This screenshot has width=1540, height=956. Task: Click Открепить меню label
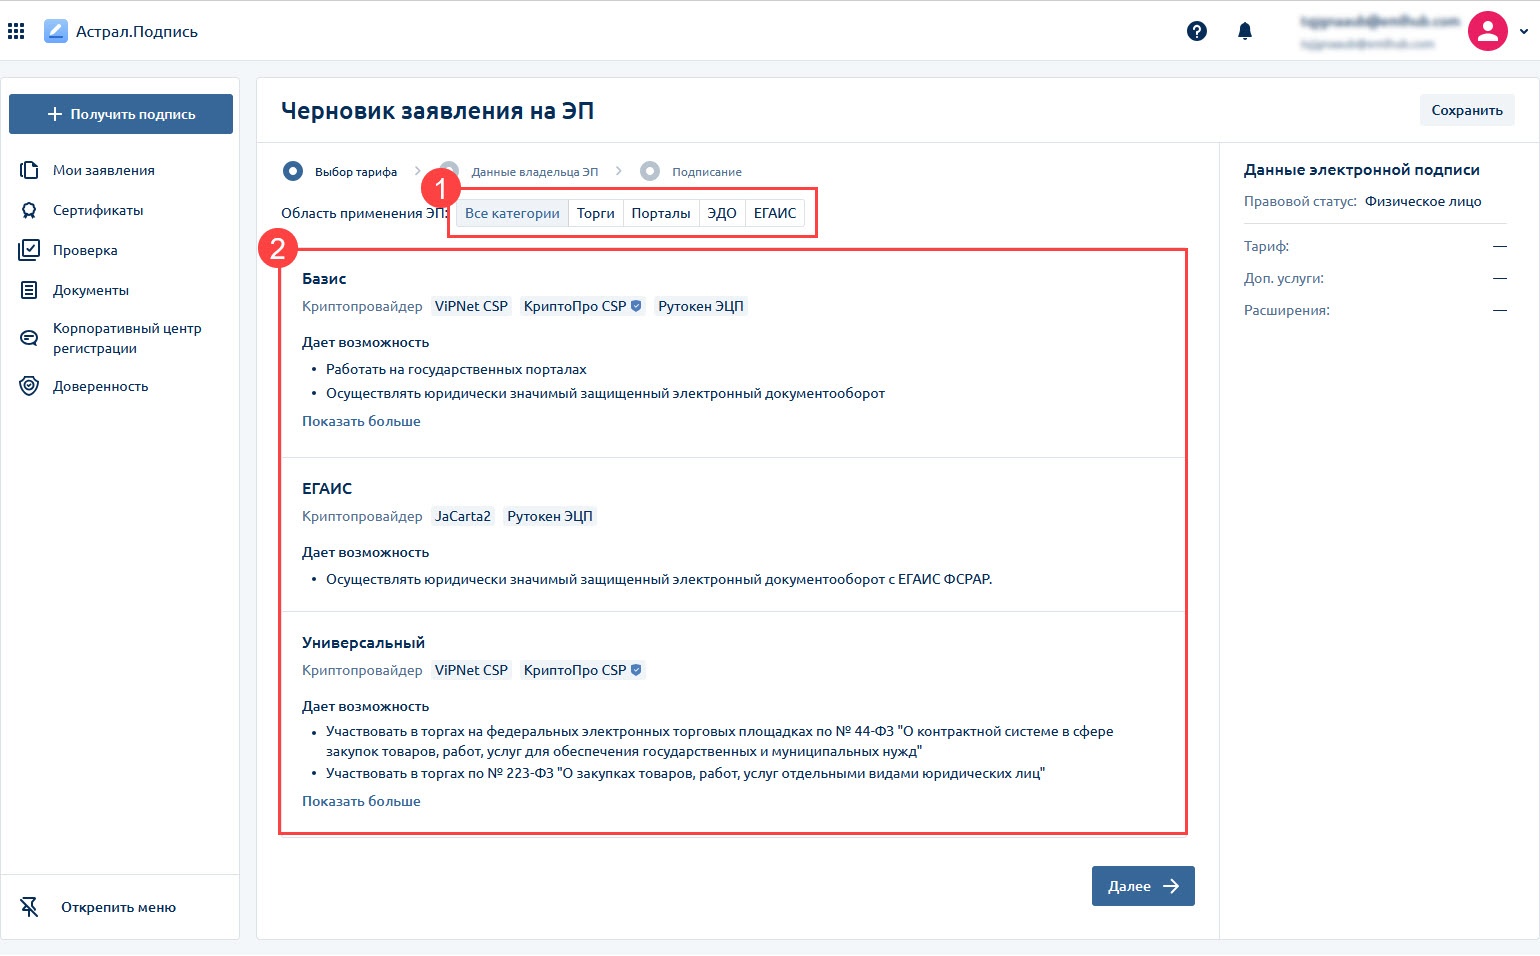118,907
